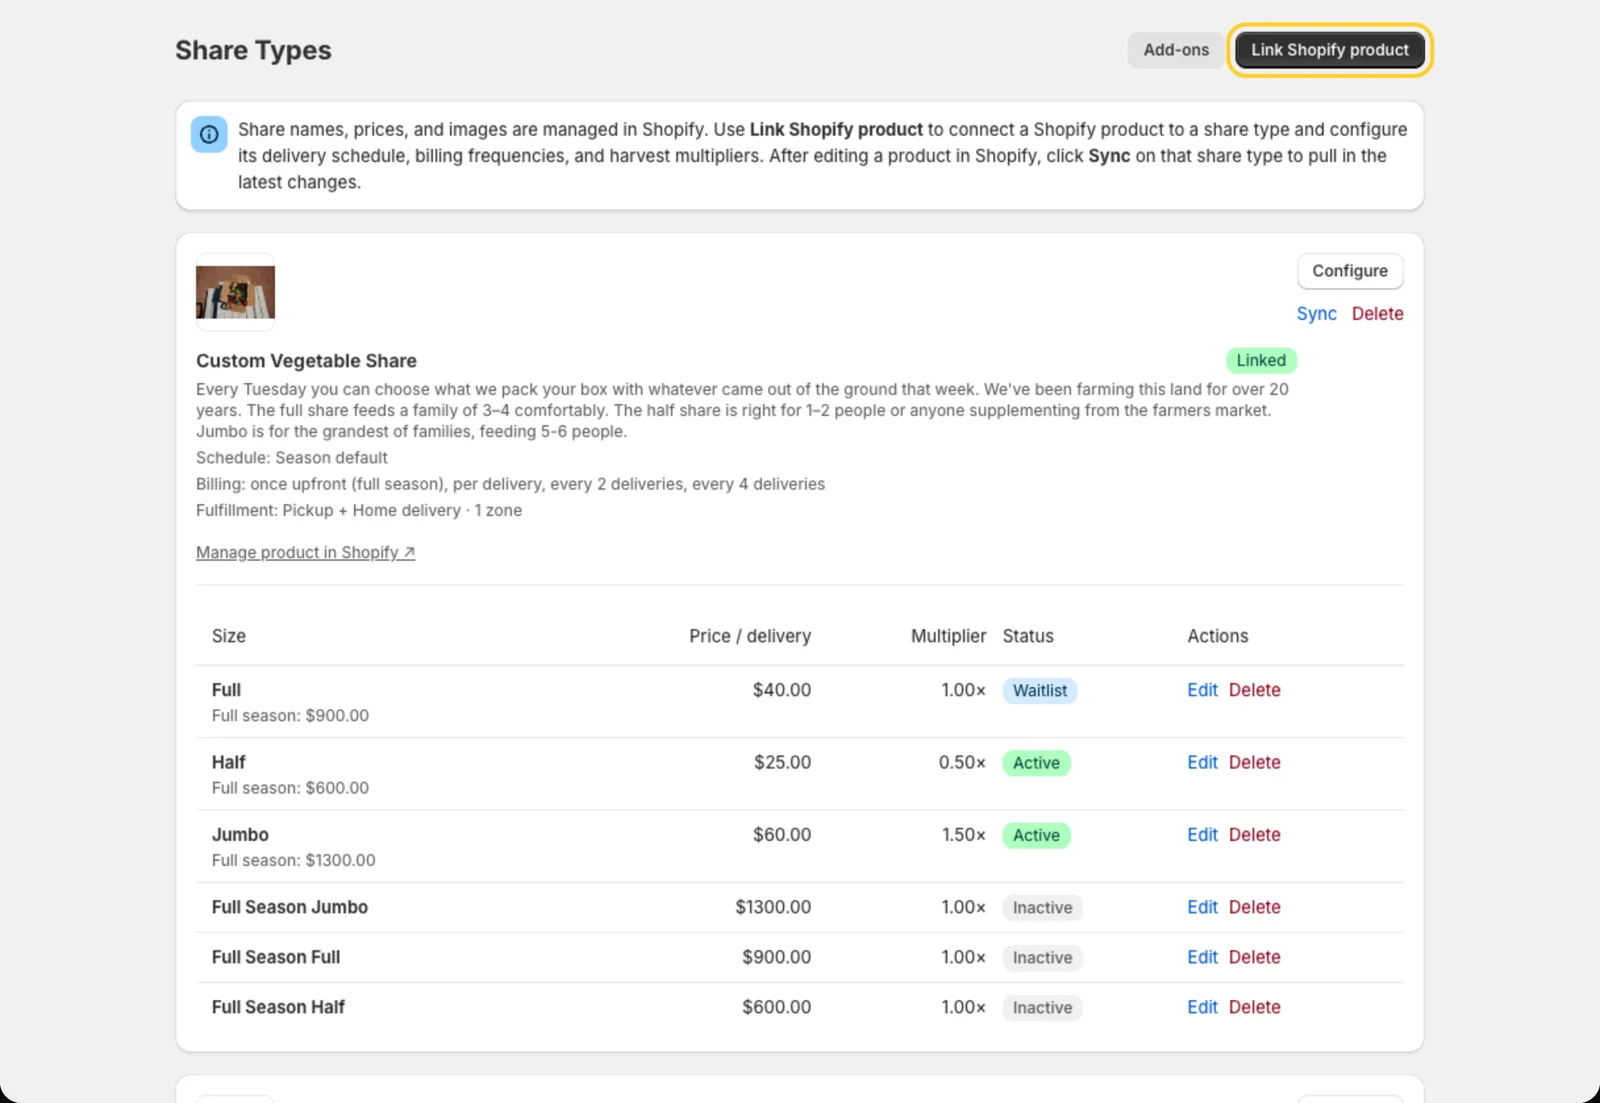The image size is (1600, 1103).
Task: Delete the Full Season Full row
Action: tap(1254, 957)
